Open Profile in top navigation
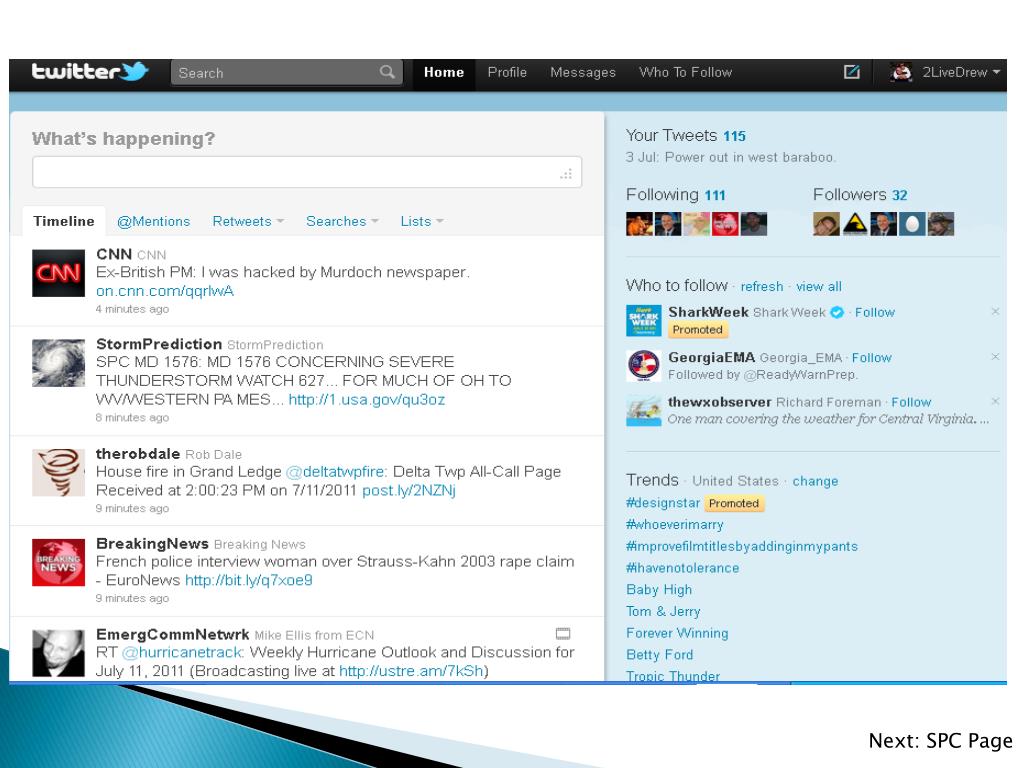The height and width of the screenshot is (768, 1024). pos(507,72)
